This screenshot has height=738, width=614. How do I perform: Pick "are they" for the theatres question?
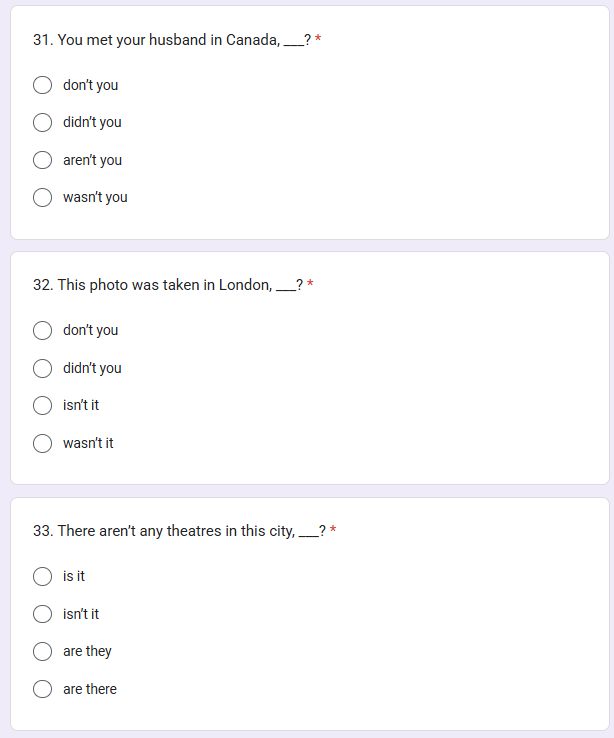(x=42, y=651)
